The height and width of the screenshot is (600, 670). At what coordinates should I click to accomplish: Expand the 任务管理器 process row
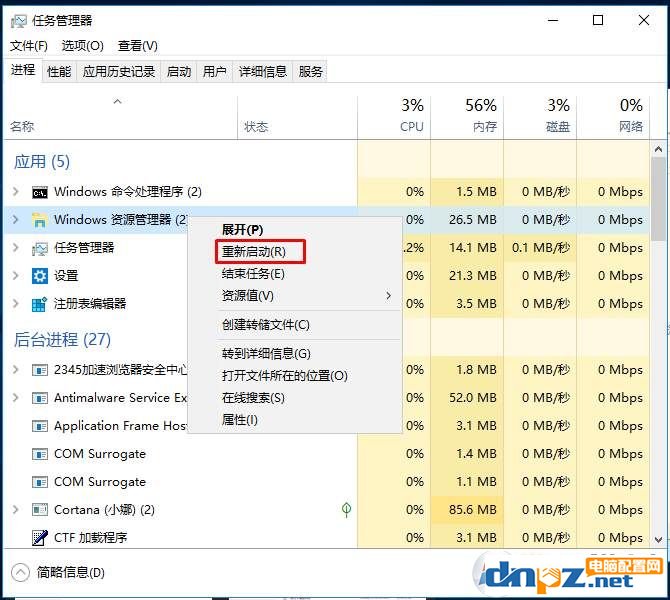(x=16, y=247)
